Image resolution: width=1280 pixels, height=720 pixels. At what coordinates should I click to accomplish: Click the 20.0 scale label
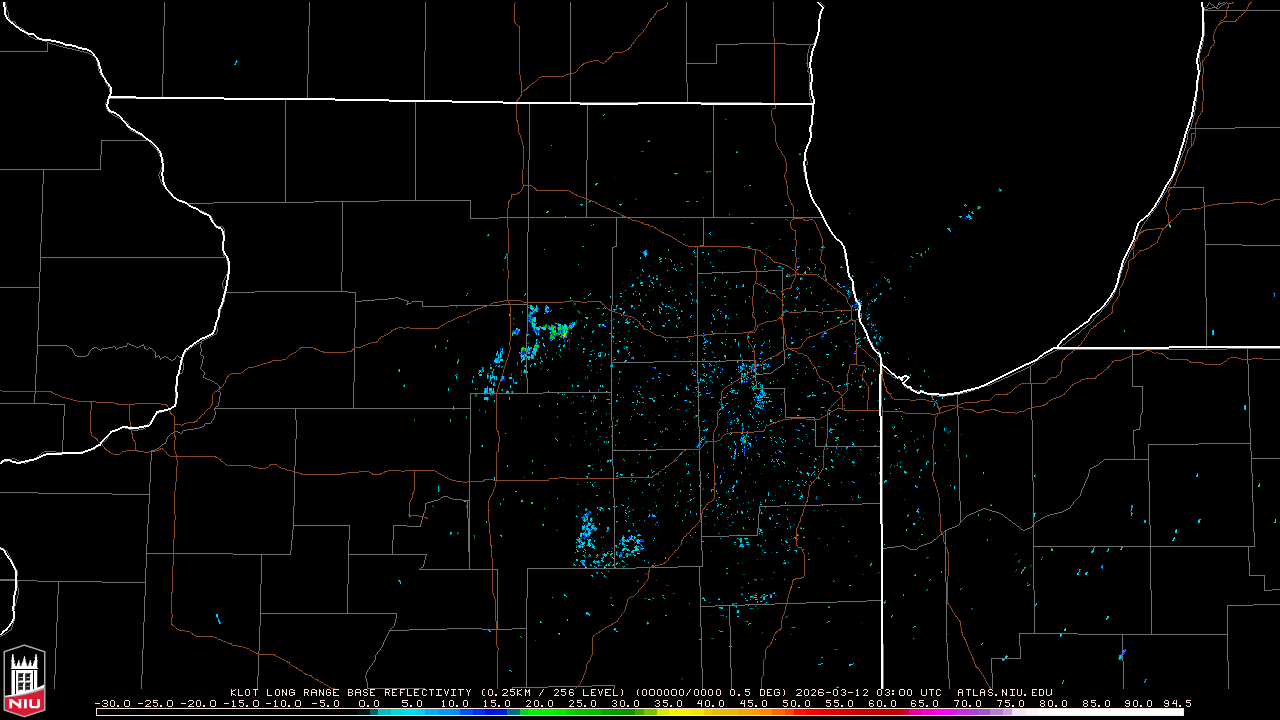coord(538,703)
